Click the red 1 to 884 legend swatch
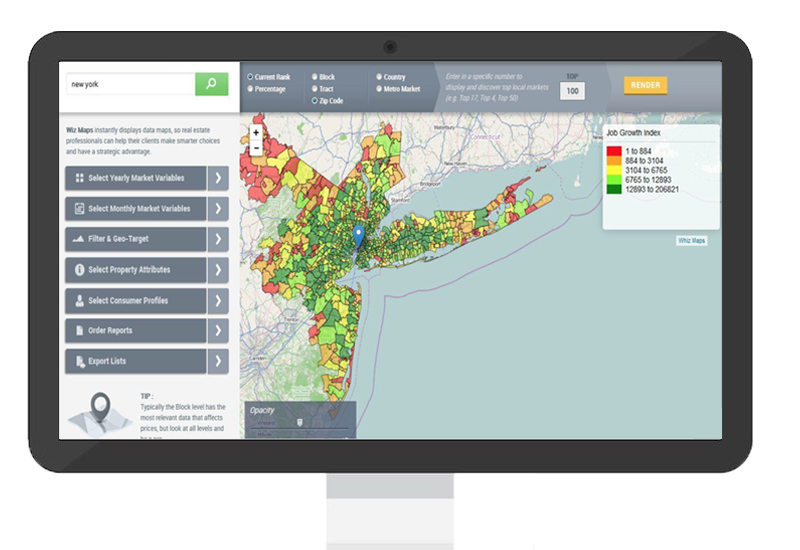The image size is (800, 550). click(x=614, y=151)
